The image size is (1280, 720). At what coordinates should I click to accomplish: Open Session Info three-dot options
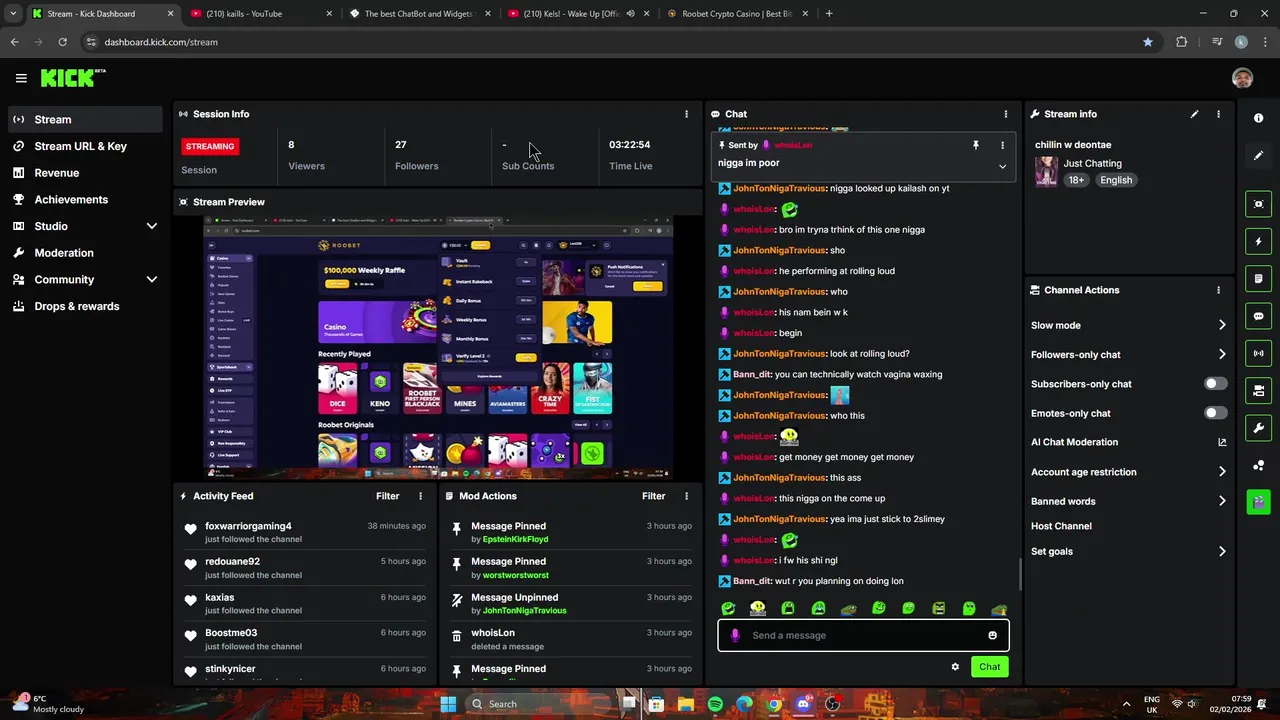pyautogui.click(x=686, y=114)
